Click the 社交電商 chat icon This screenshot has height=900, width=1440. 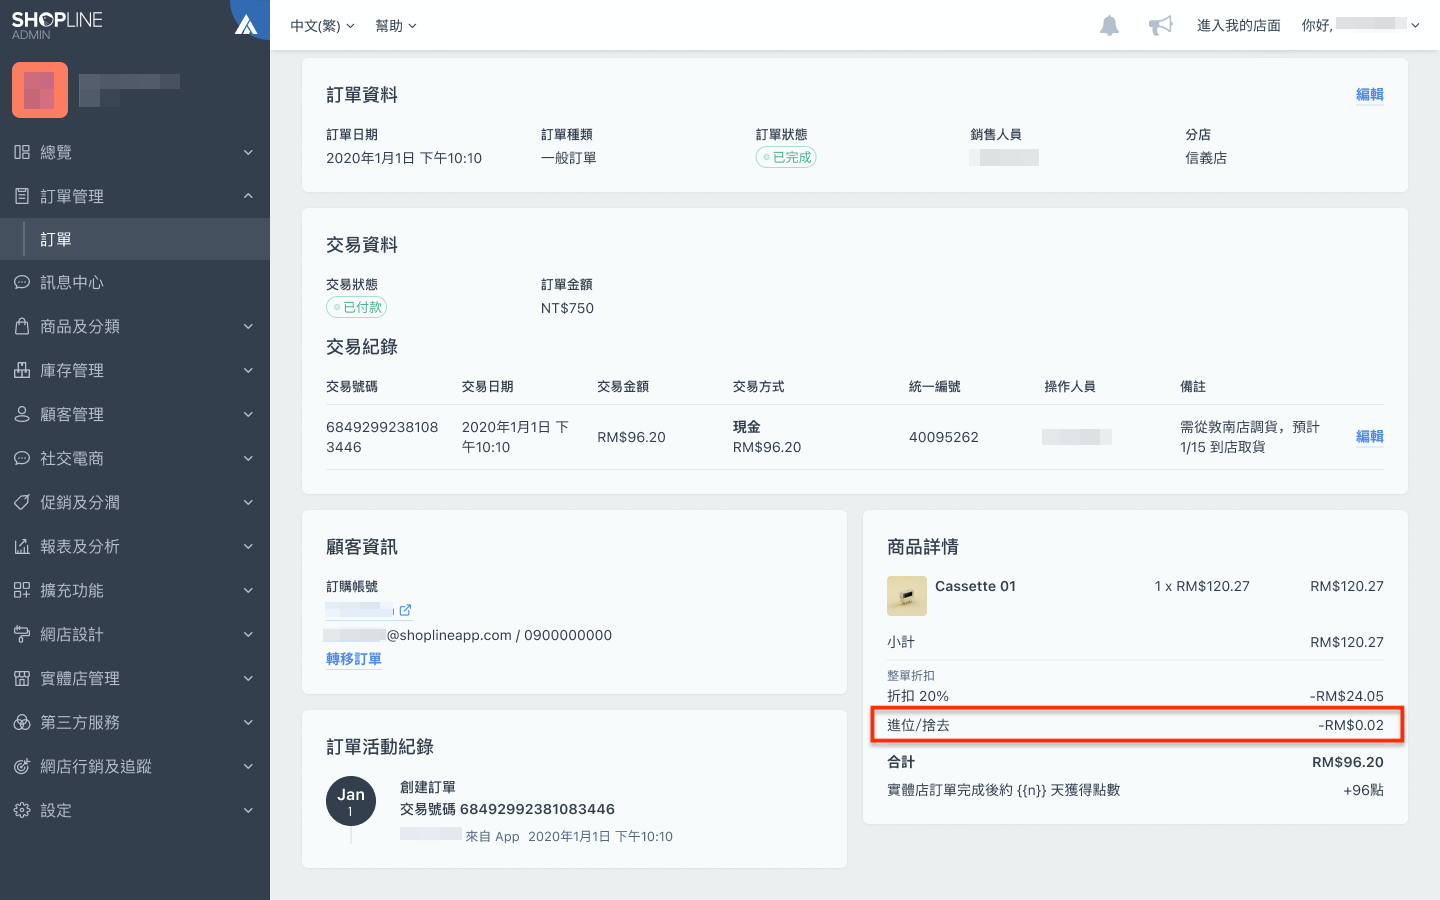22,458
